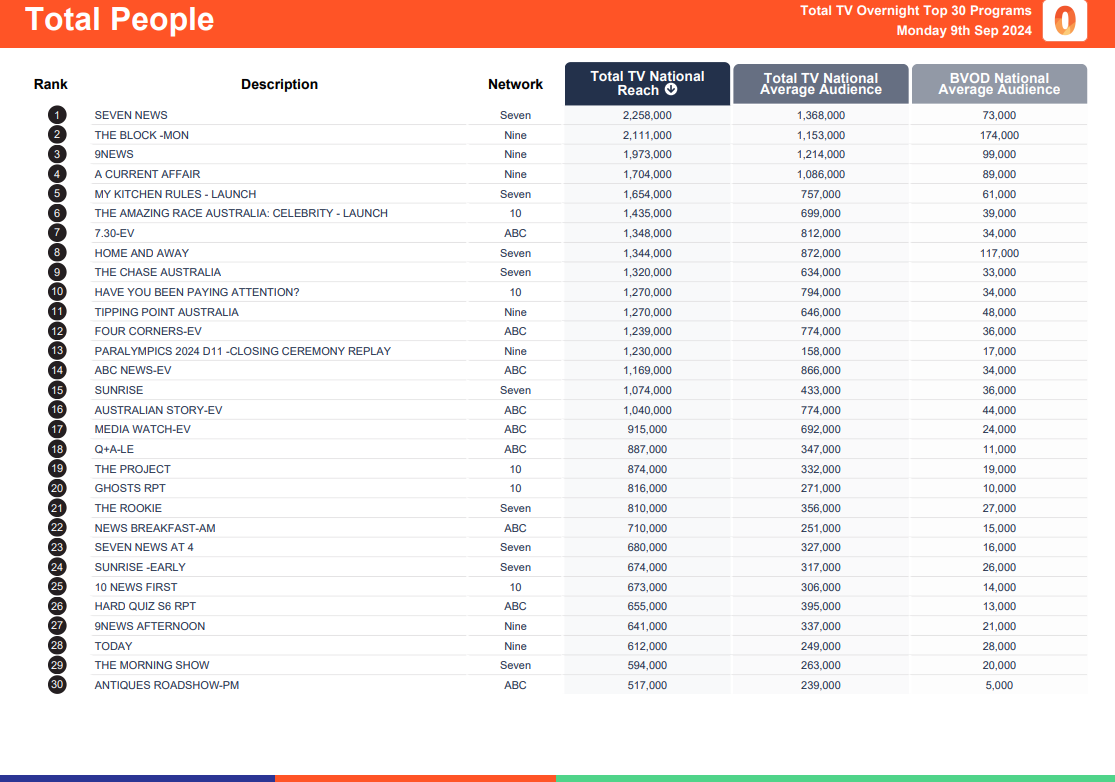Click average audience value 1,368,000

pyautogui.click(x=821, y=115)
